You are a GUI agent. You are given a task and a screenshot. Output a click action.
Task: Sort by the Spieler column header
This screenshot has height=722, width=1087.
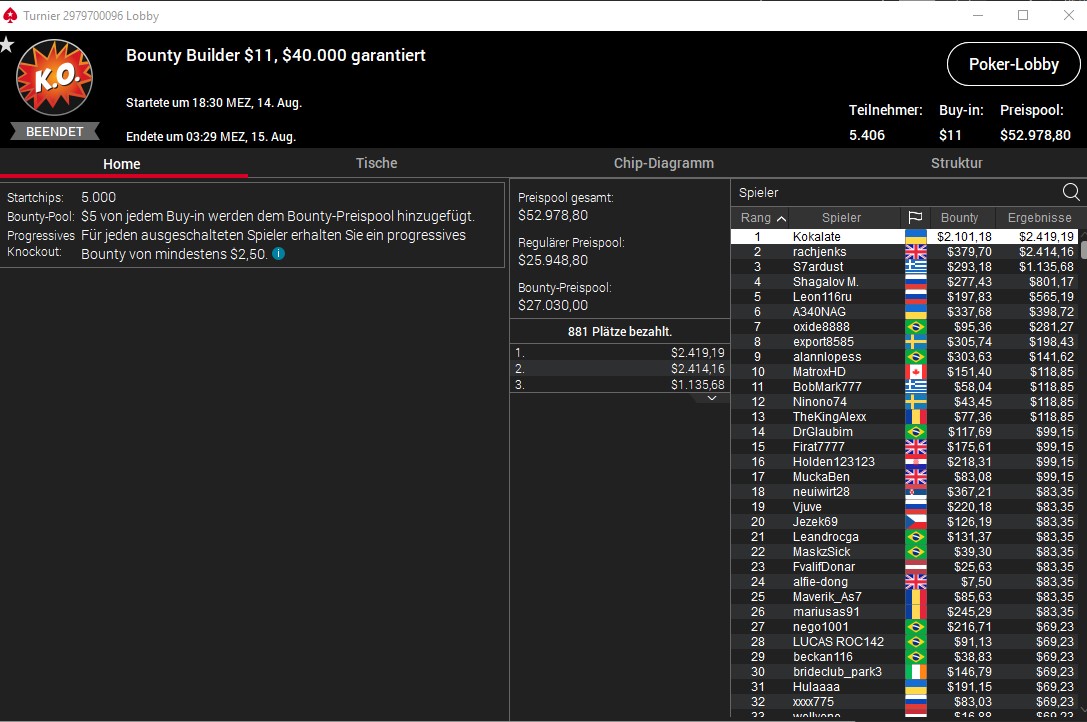pos(841,218)
